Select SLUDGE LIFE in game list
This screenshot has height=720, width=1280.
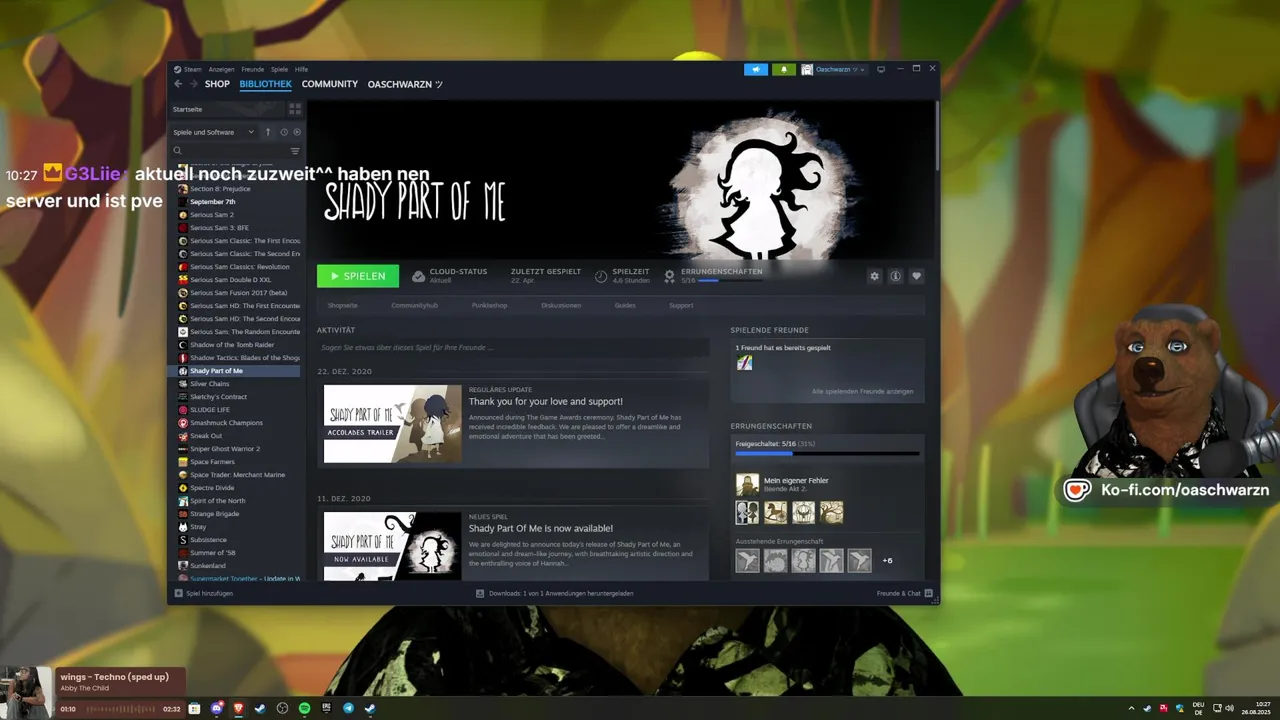click(x=209, y=410)
